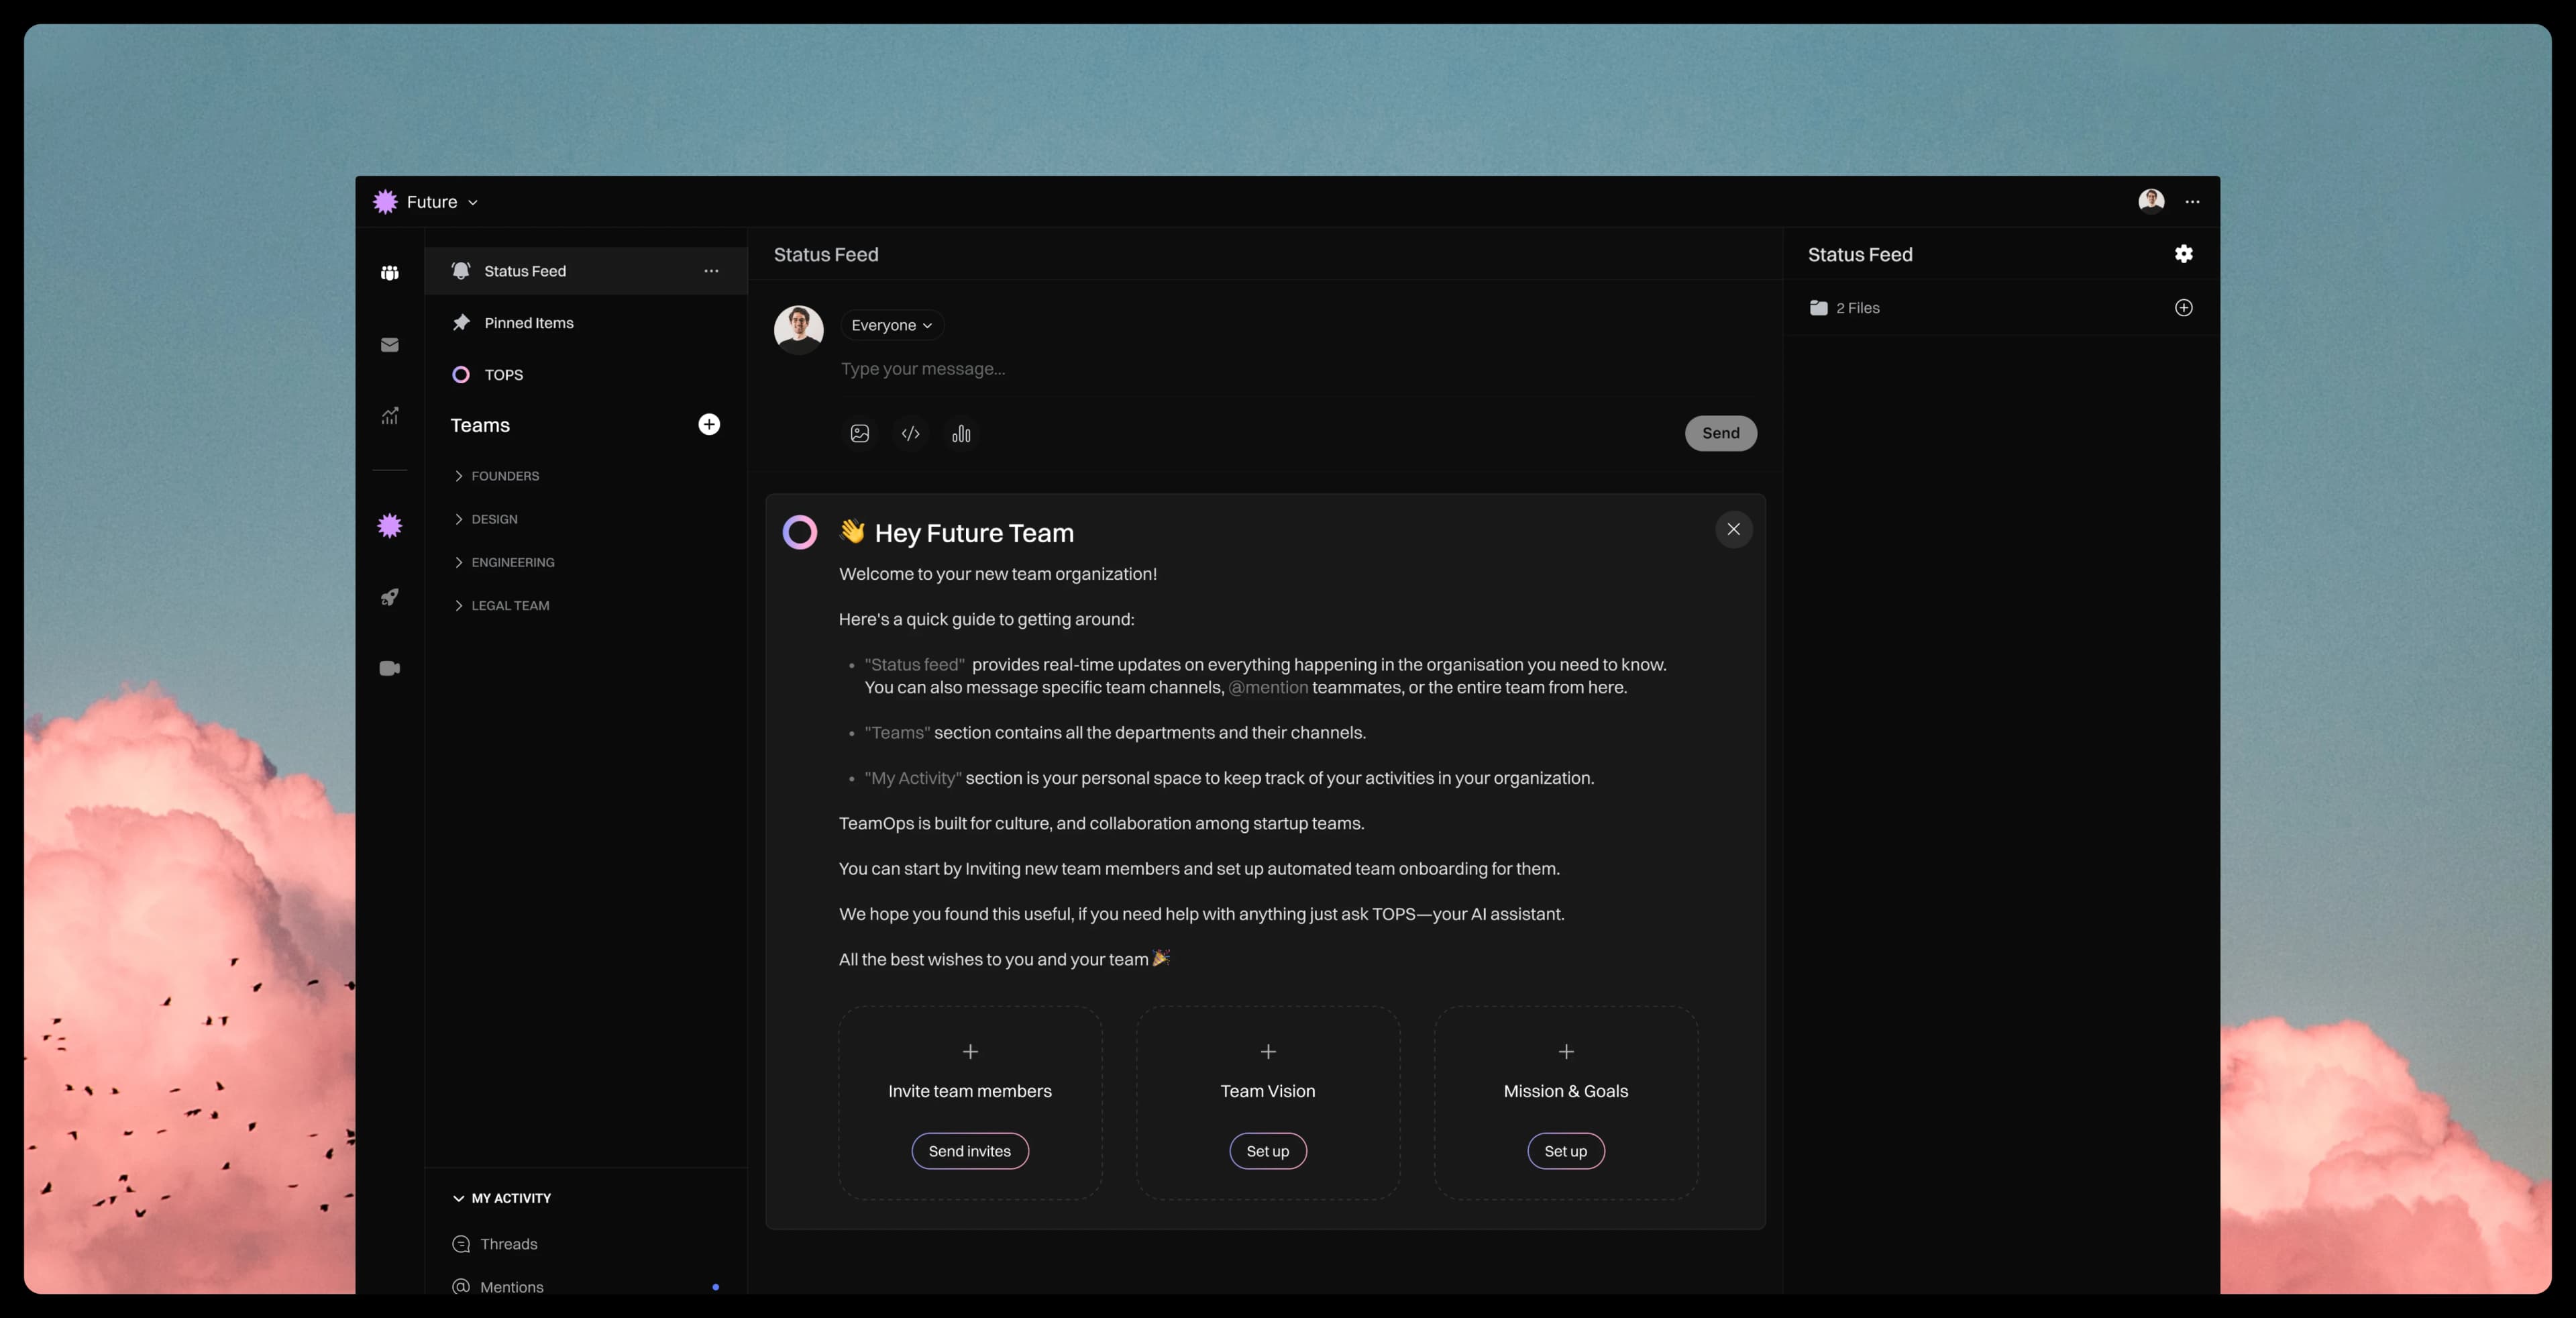Select the purple Future workspace icon
The height and width of the screenshot is (1318, 2576).
point(390,524)
